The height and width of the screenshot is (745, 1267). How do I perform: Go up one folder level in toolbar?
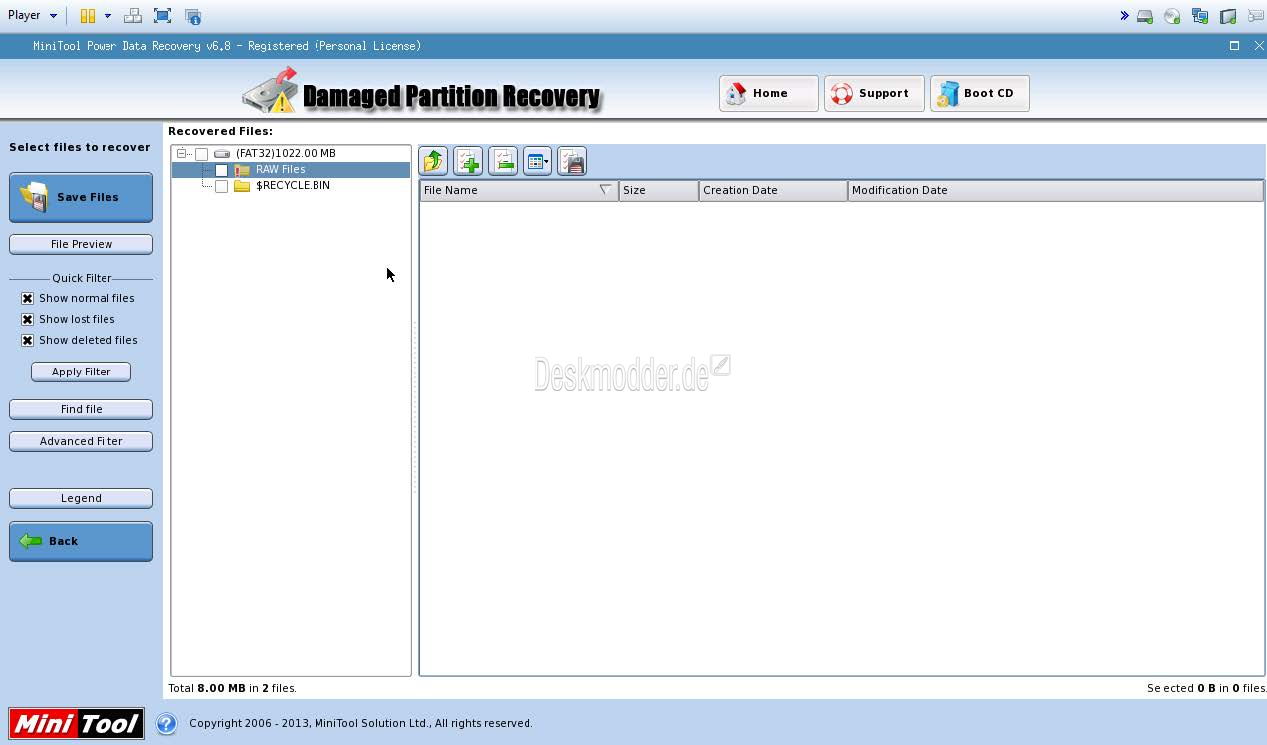(x=434, y=161)
